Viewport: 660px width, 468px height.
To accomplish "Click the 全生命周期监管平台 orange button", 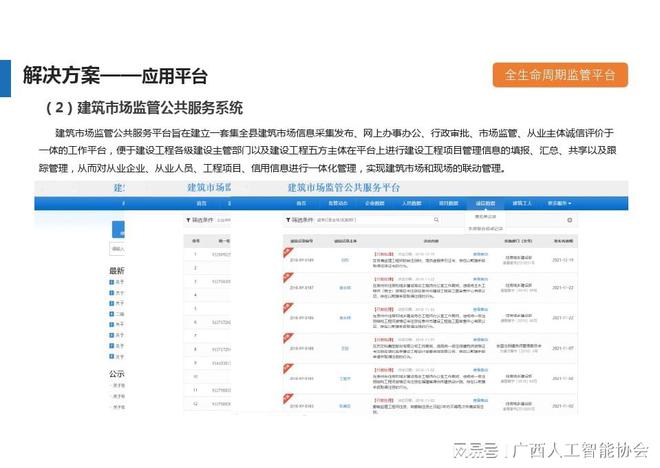I will coord(559,75).
